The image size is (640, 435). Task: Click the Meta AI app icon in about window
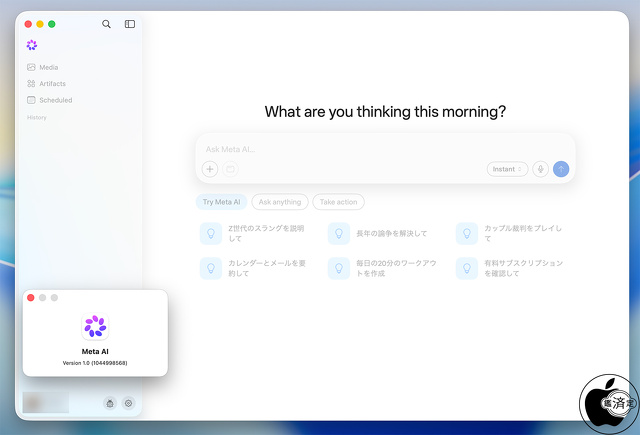(95, 326)
